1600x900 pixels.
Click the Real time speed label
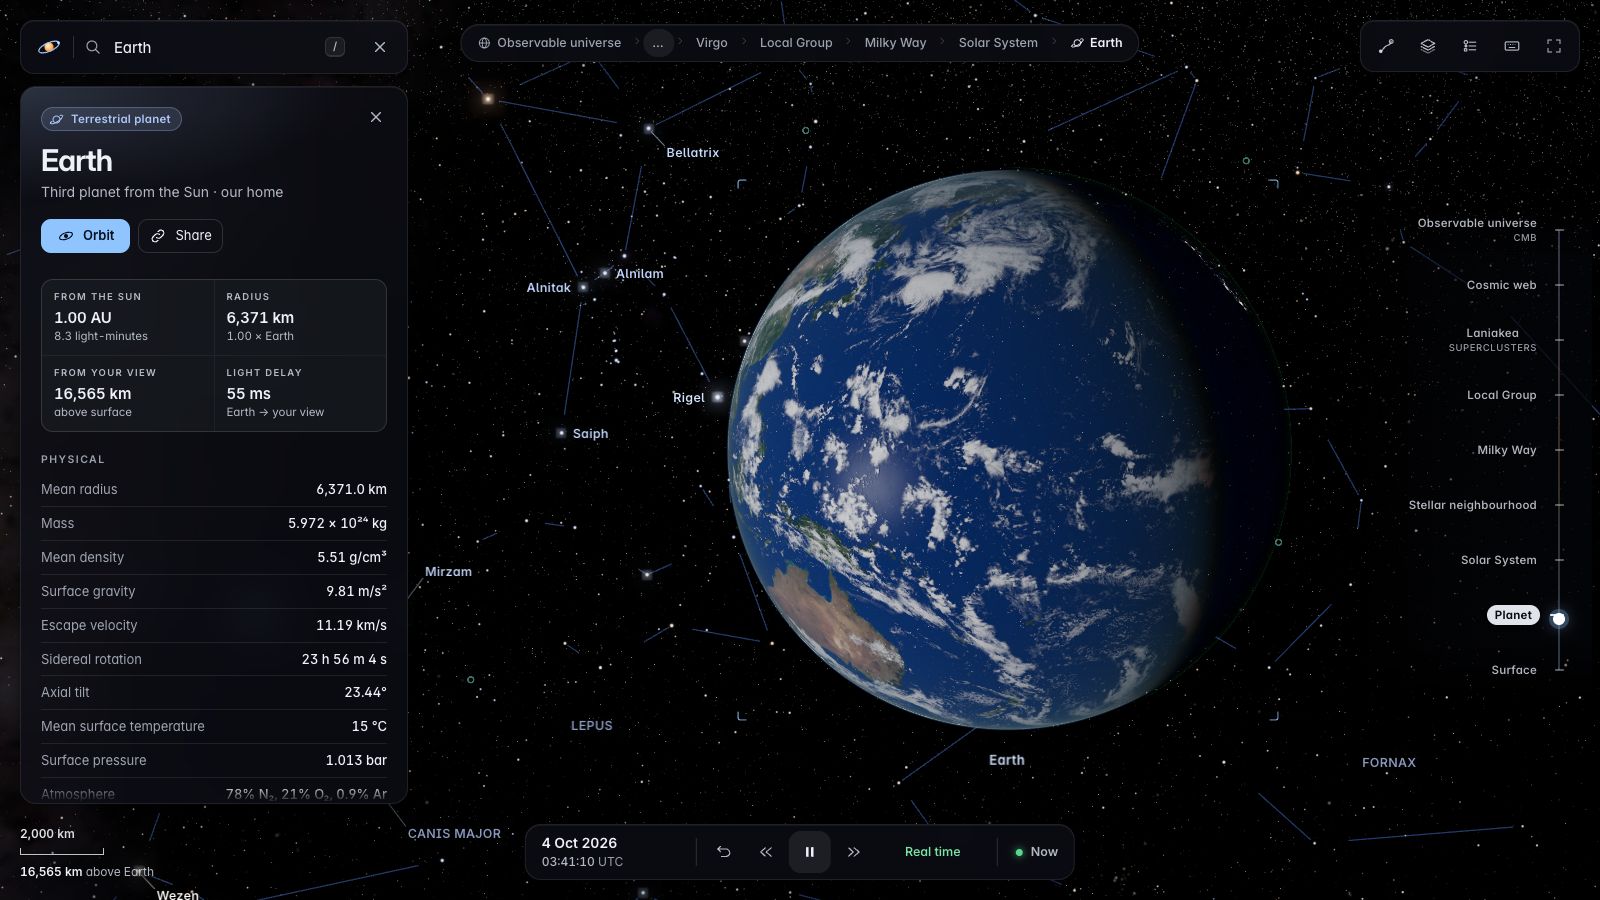[x=932, y=852]
